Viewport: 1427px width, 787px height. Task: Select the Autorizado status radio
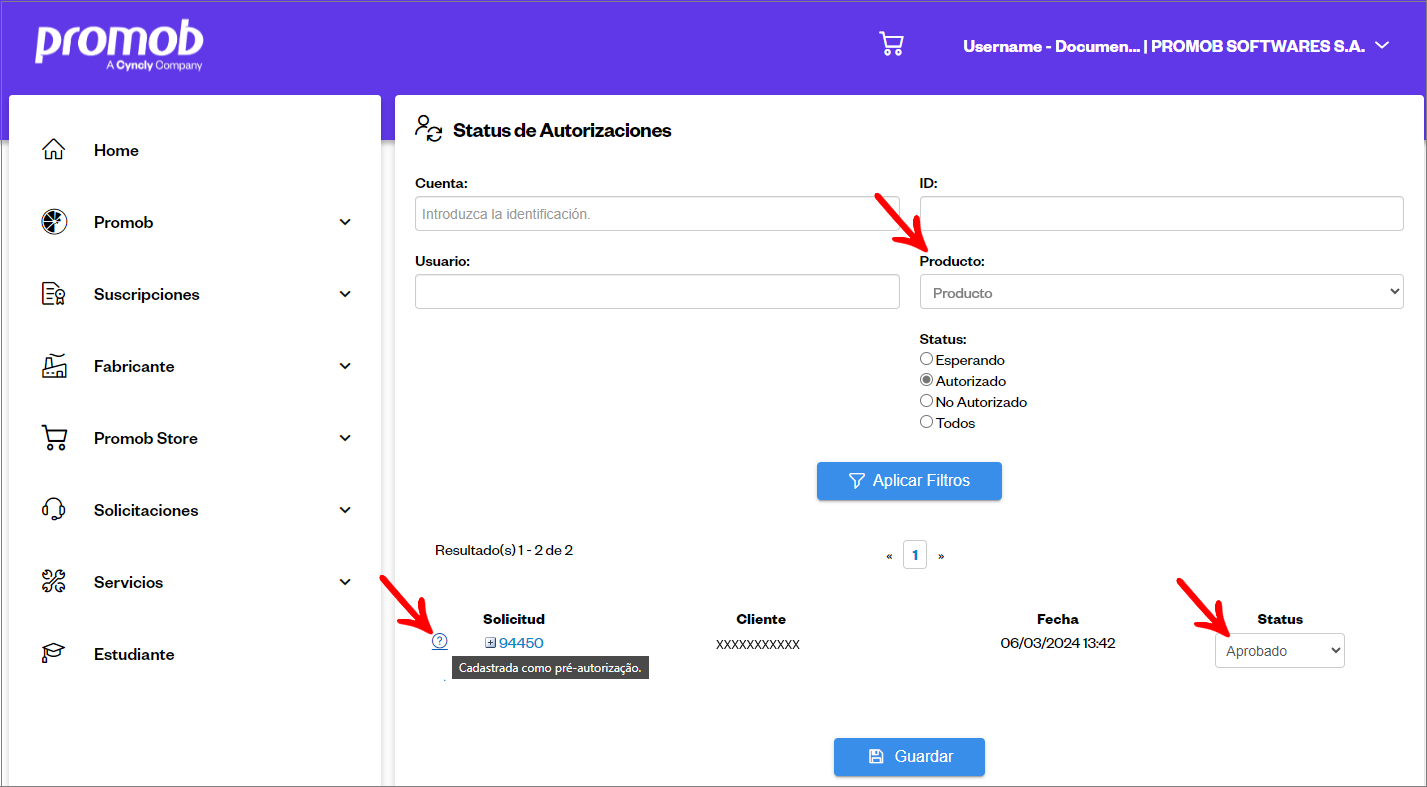[926, 380]
